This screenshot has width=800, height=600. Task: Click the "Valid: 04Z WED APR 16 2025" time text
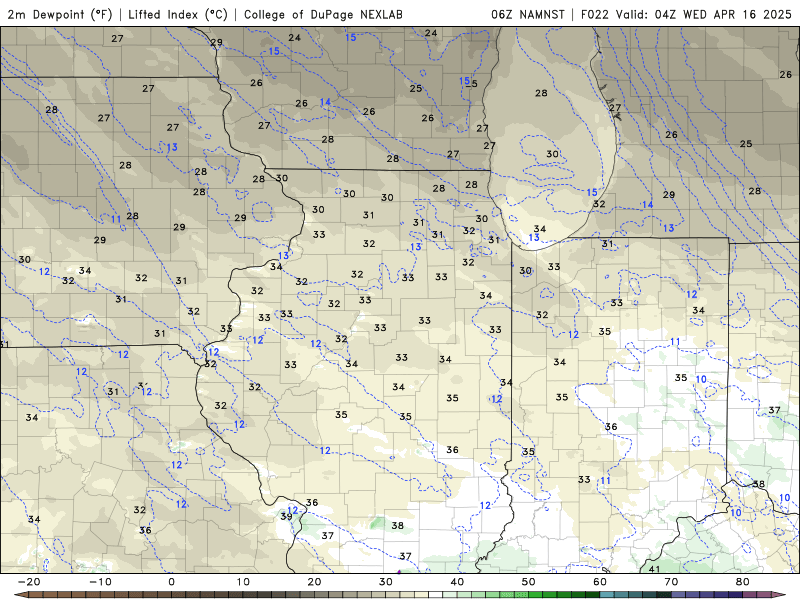pyautogui.click(x=704, y=14)
